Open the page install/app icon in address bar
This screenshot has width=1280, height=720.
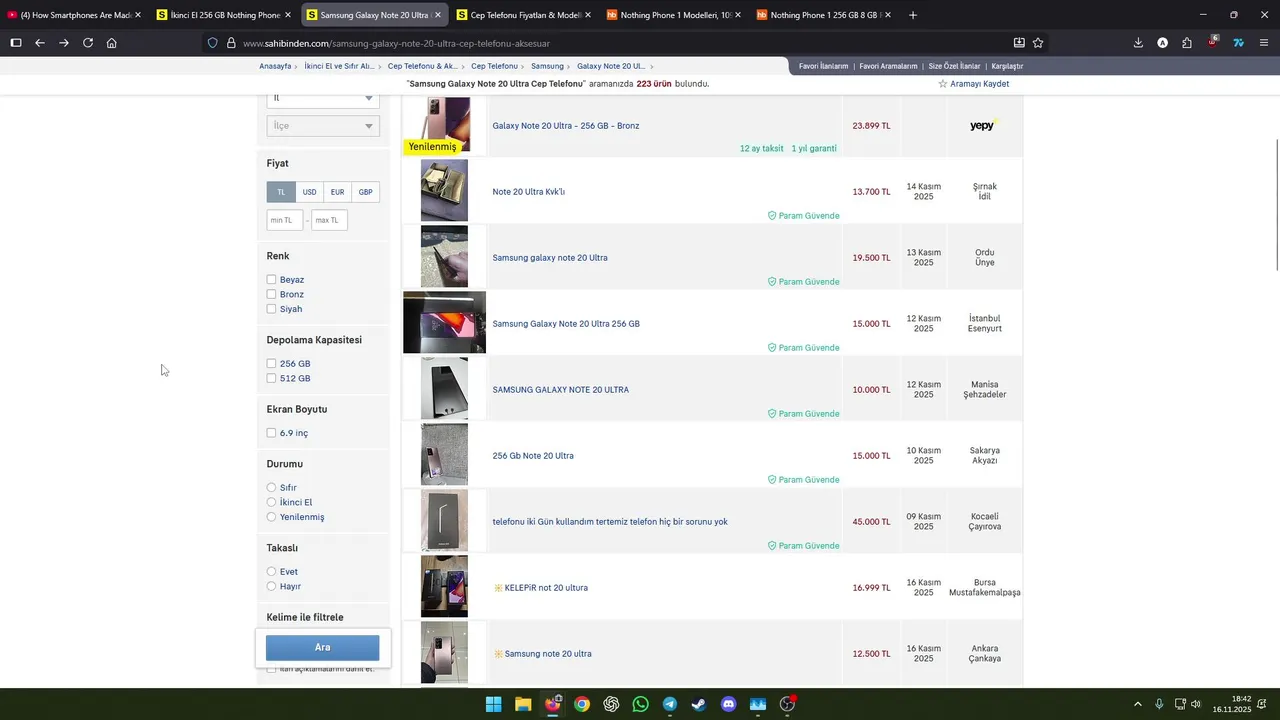click(x=1018, y=43)
